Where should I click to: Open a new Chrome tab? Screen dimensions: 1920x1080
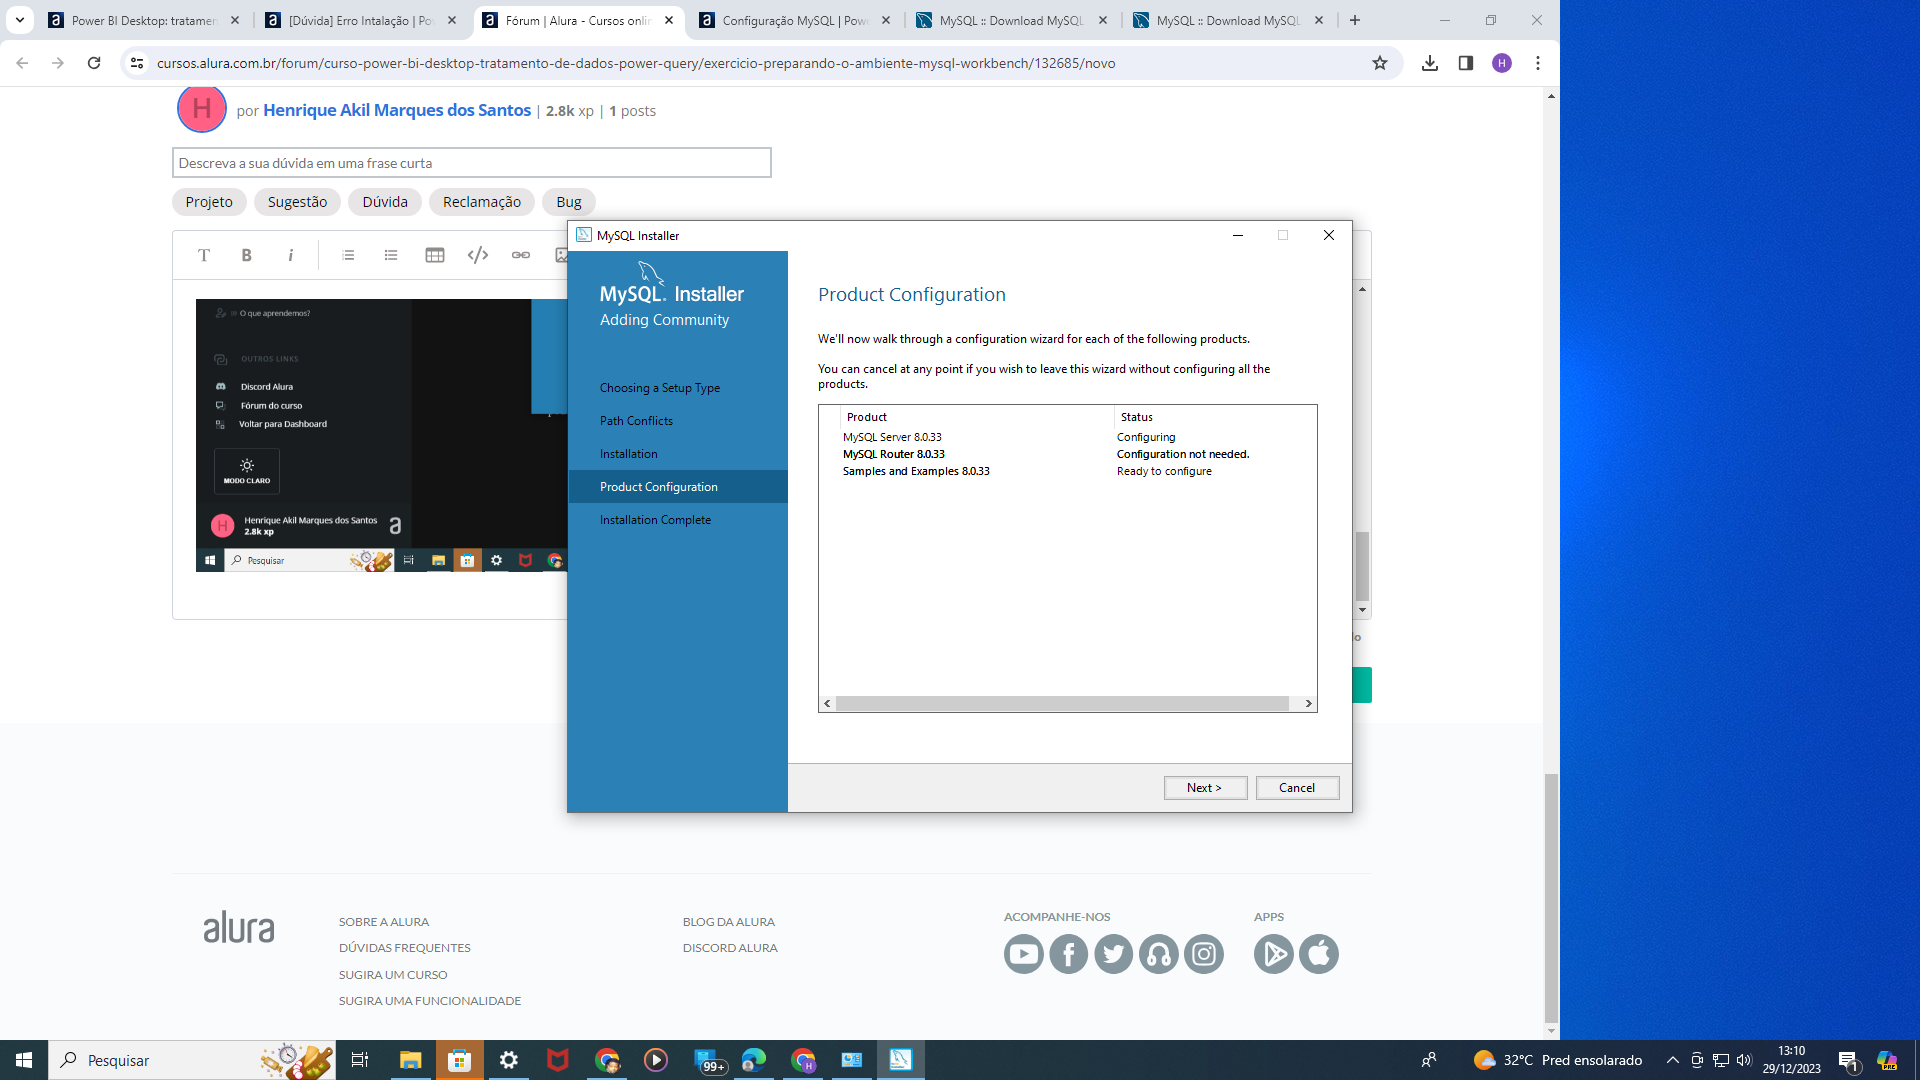(x=1355, y=20)
